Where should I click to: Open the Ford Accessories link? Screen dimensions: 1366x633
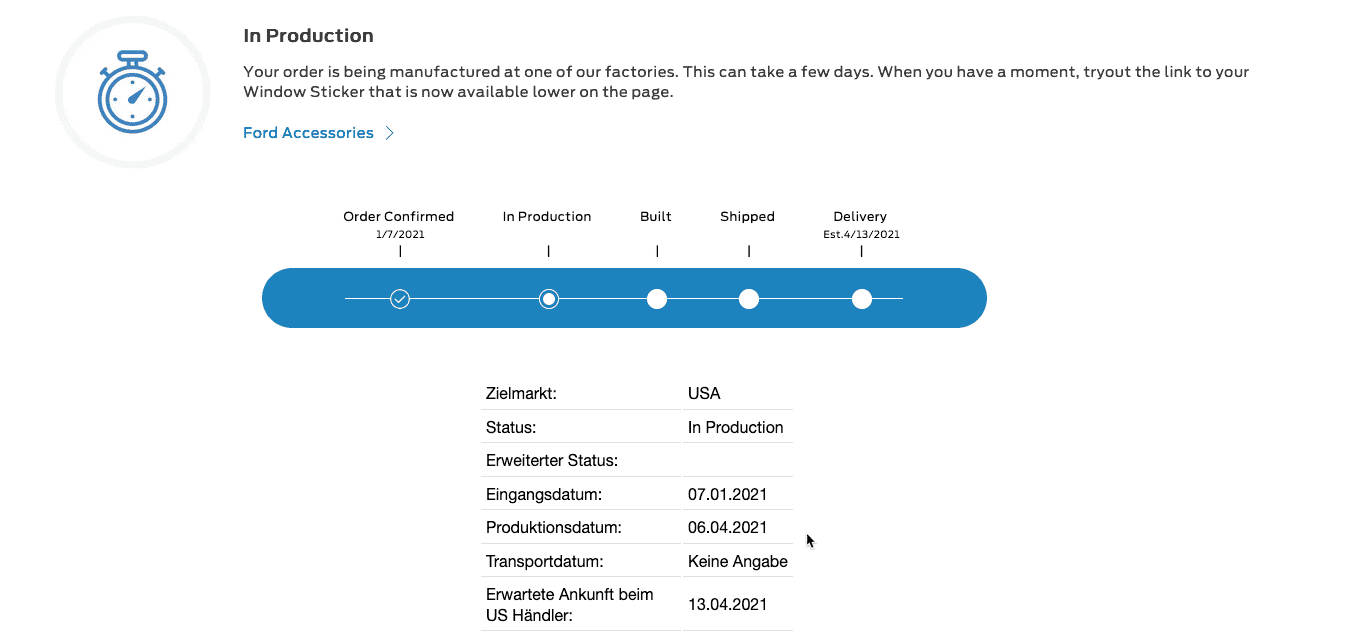(308, 133)
